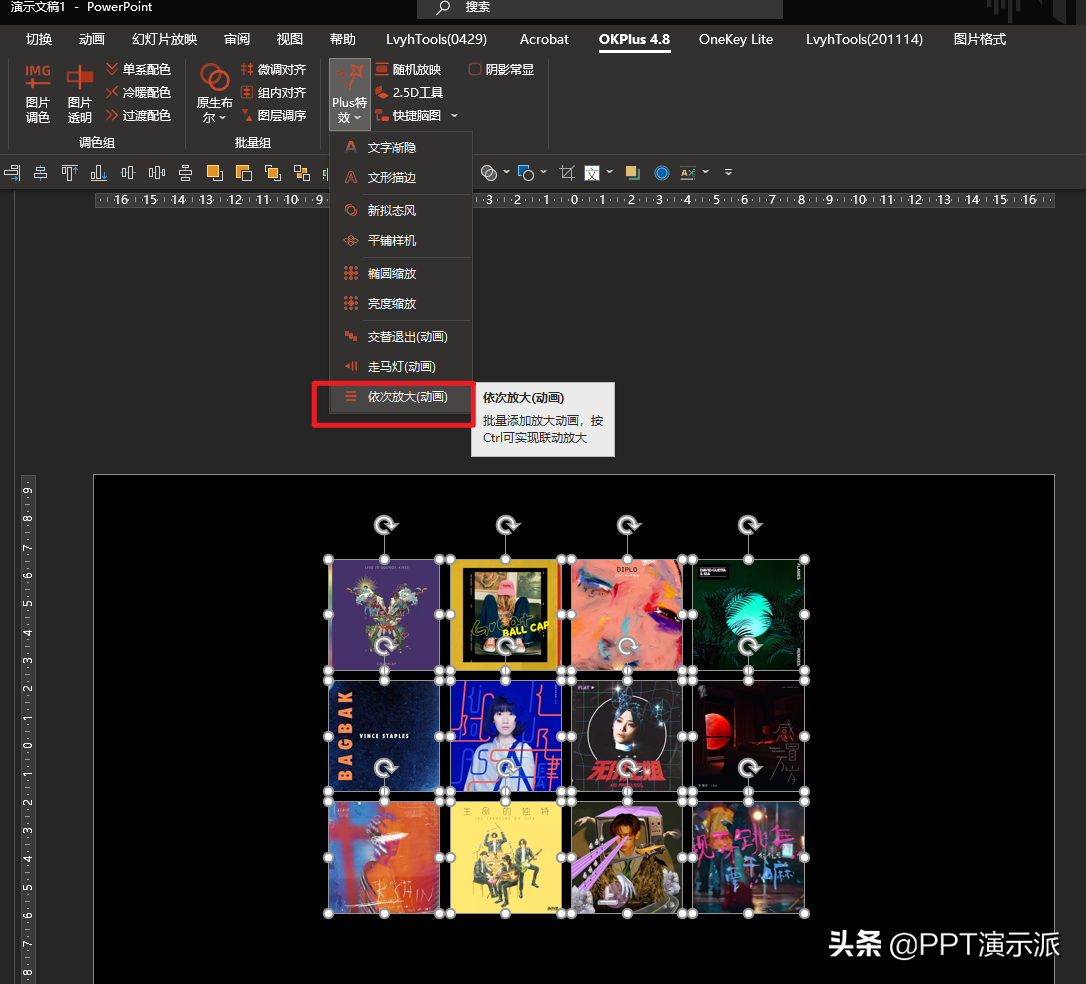The width and height of the screenshot is (1086, 984).
Task: Click the blue circle outline icon
Action: click(x=662, y=172)
